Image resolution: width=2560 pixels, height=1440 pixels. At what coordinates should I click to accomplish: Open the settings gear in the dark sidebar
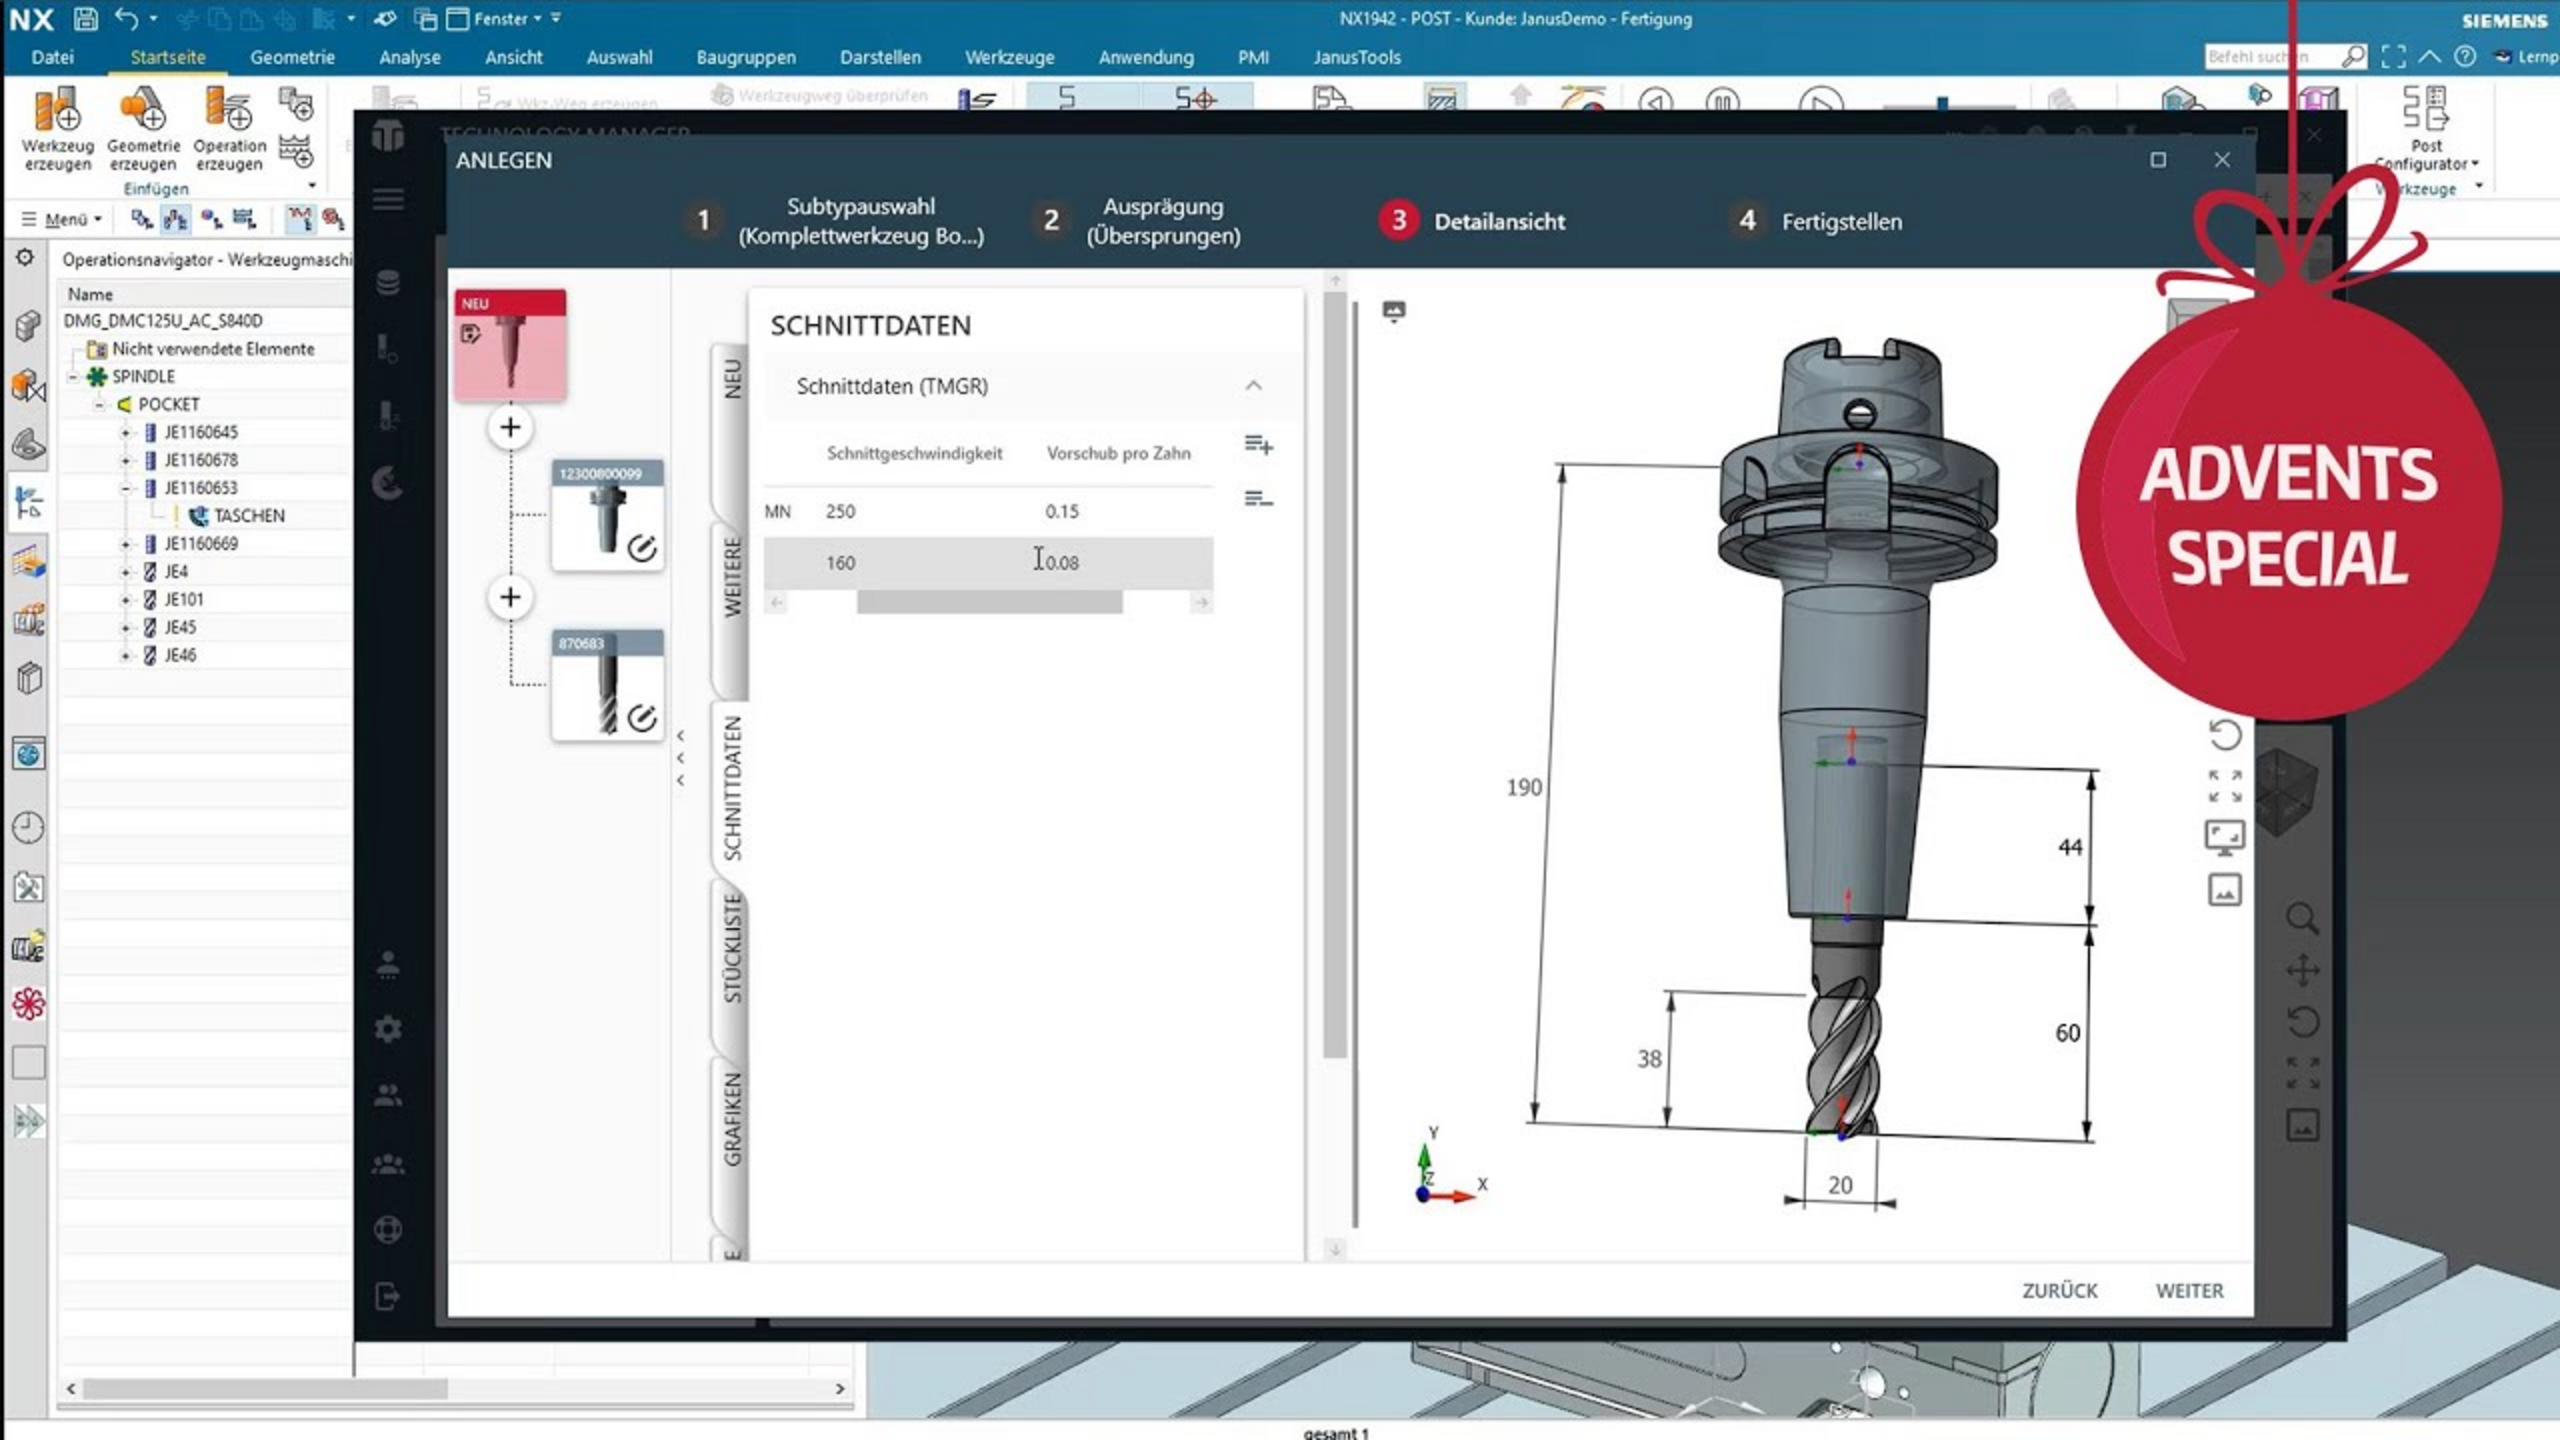coord(388,1029)
